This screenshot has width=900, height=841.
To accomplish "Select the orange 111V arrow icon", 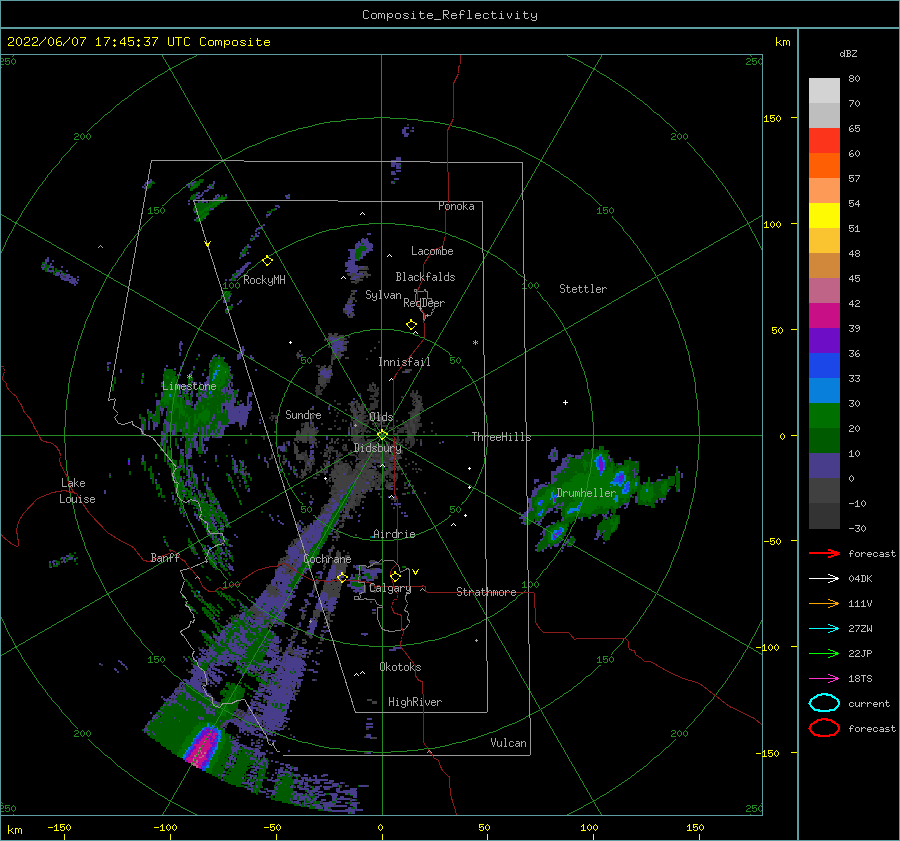I will (x=824, y=603).
